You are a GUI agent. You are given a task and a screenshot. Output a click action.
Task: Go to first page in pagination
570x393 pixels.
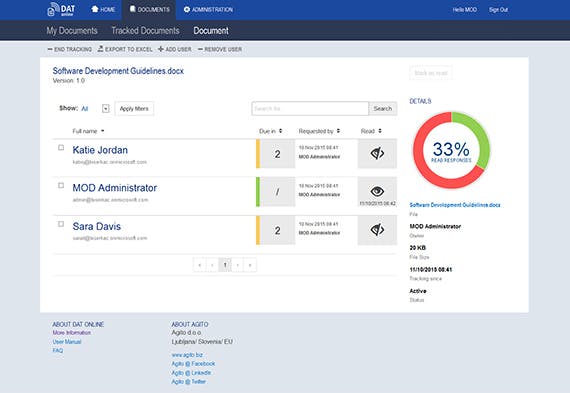[200, 265]
